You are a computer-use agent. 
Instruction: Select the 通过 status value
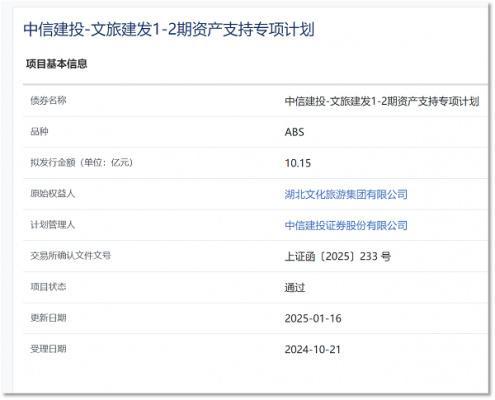click(295, 287)
